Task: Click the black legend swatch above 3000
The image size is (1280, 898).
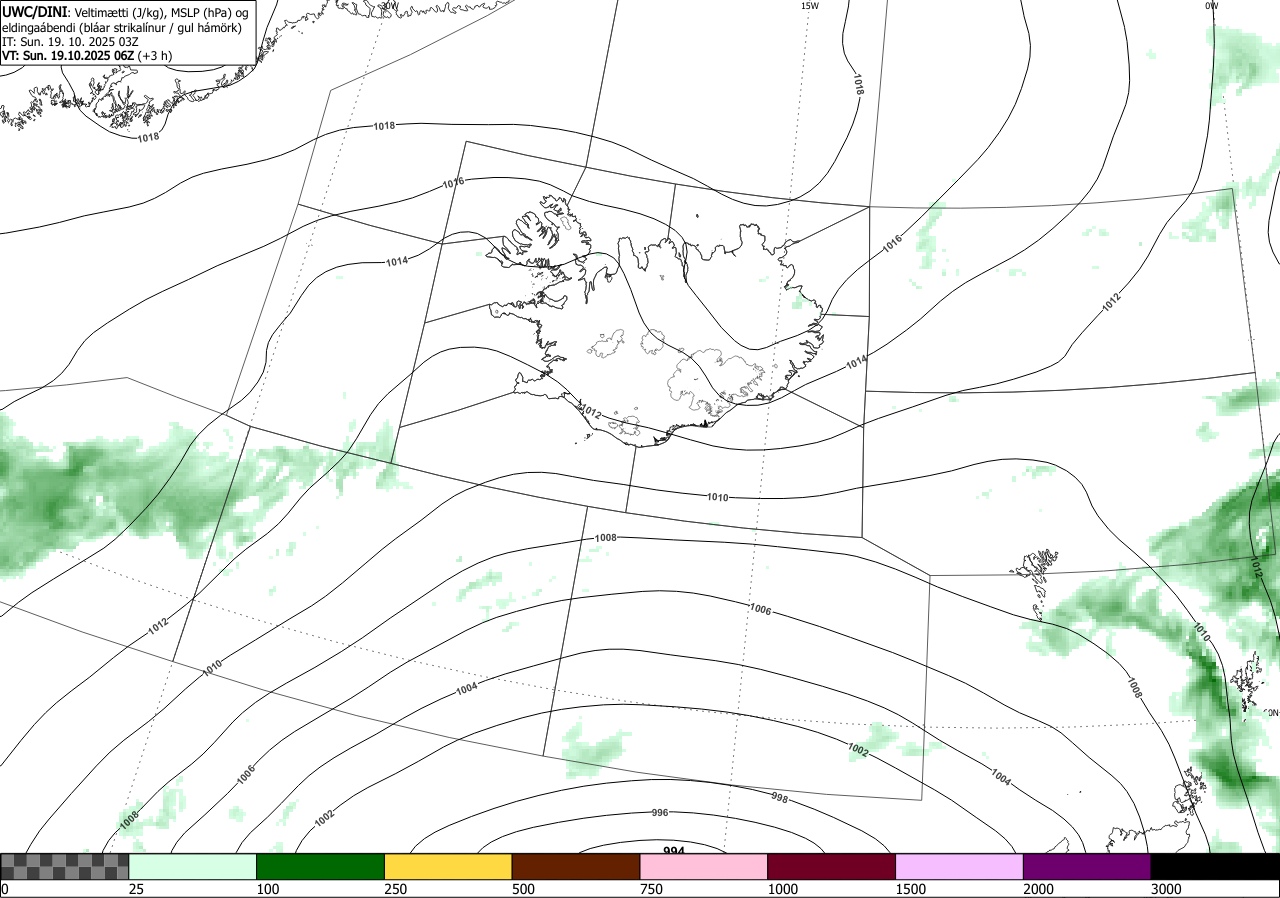Action: tap(1215, 866)
